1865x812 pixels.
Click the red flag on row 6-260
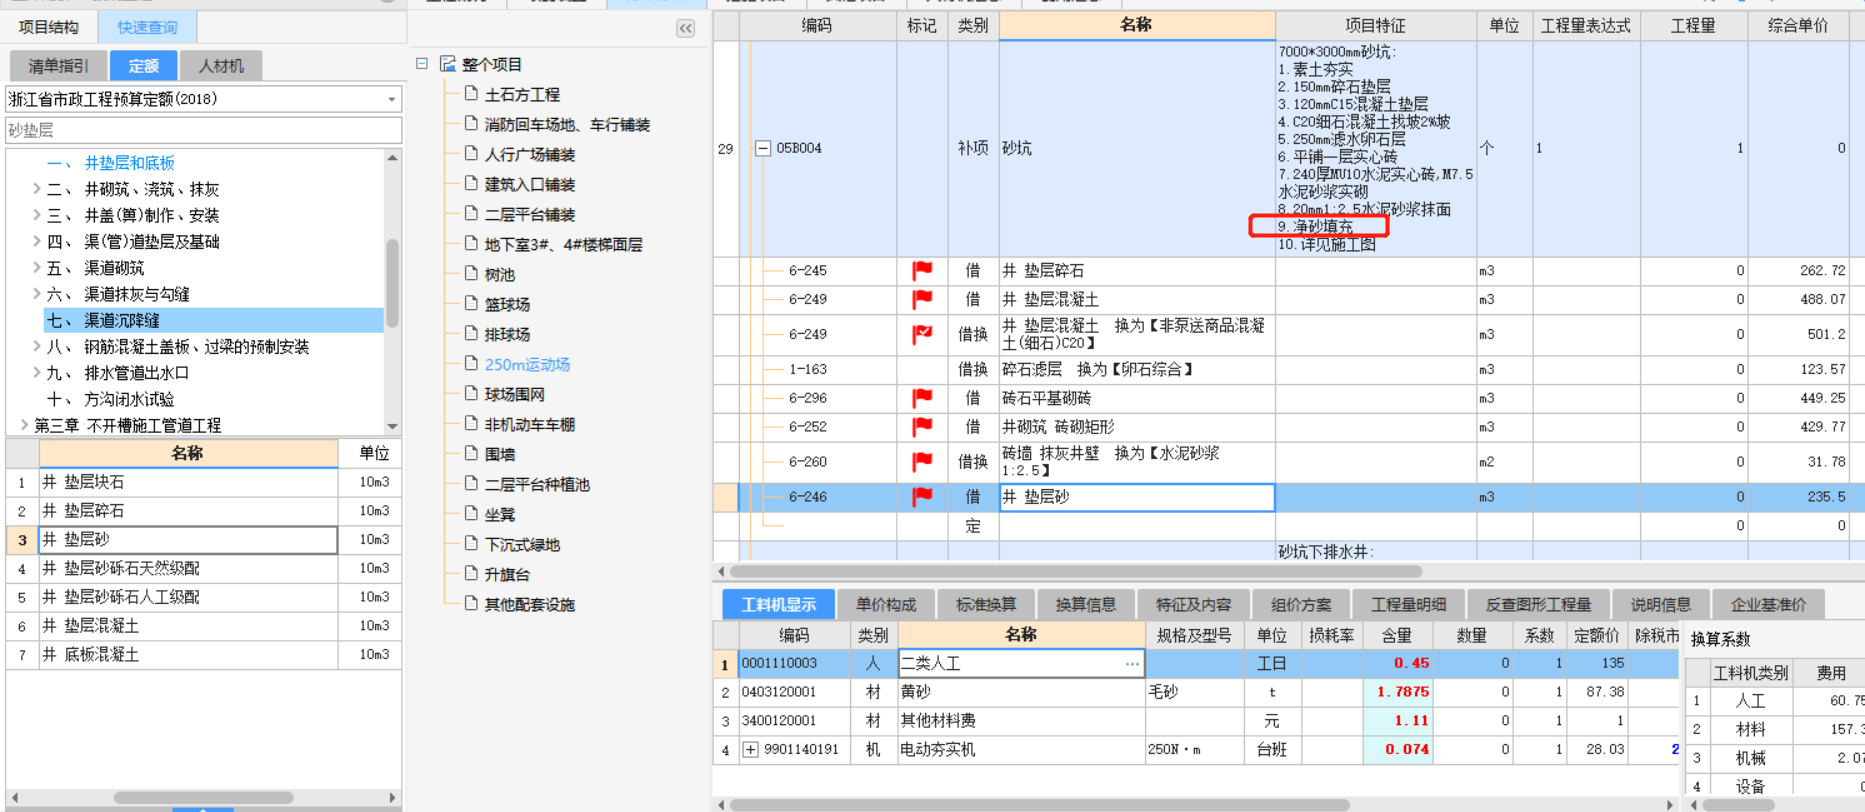pos(922,461)
